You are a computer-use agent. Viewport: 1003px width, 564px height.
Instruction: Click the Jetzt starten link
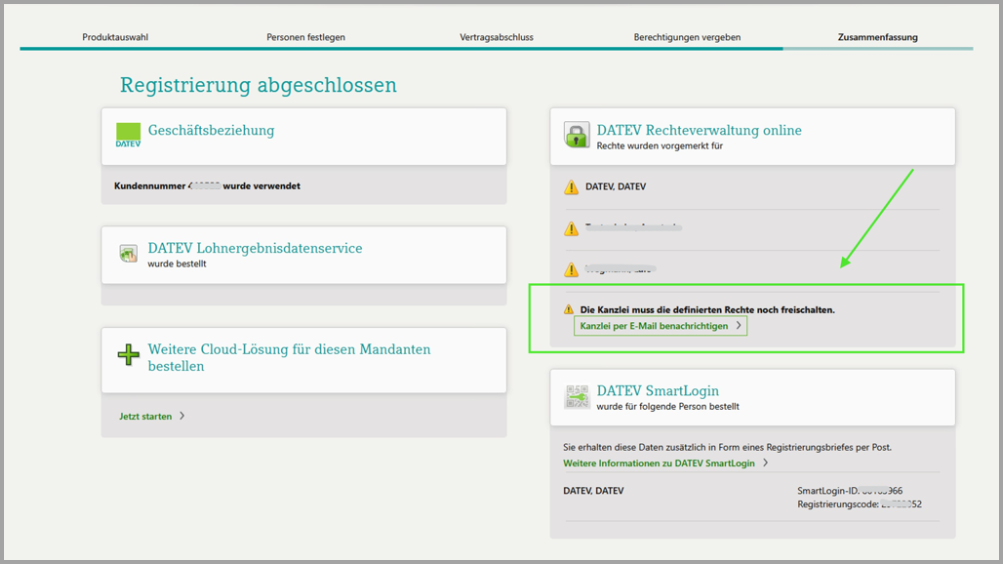coord(145,416)
